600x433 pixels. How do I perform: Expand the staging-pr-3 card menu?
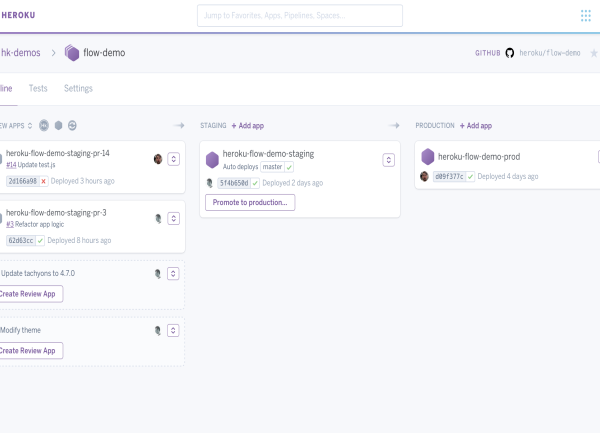coord(174,218)
